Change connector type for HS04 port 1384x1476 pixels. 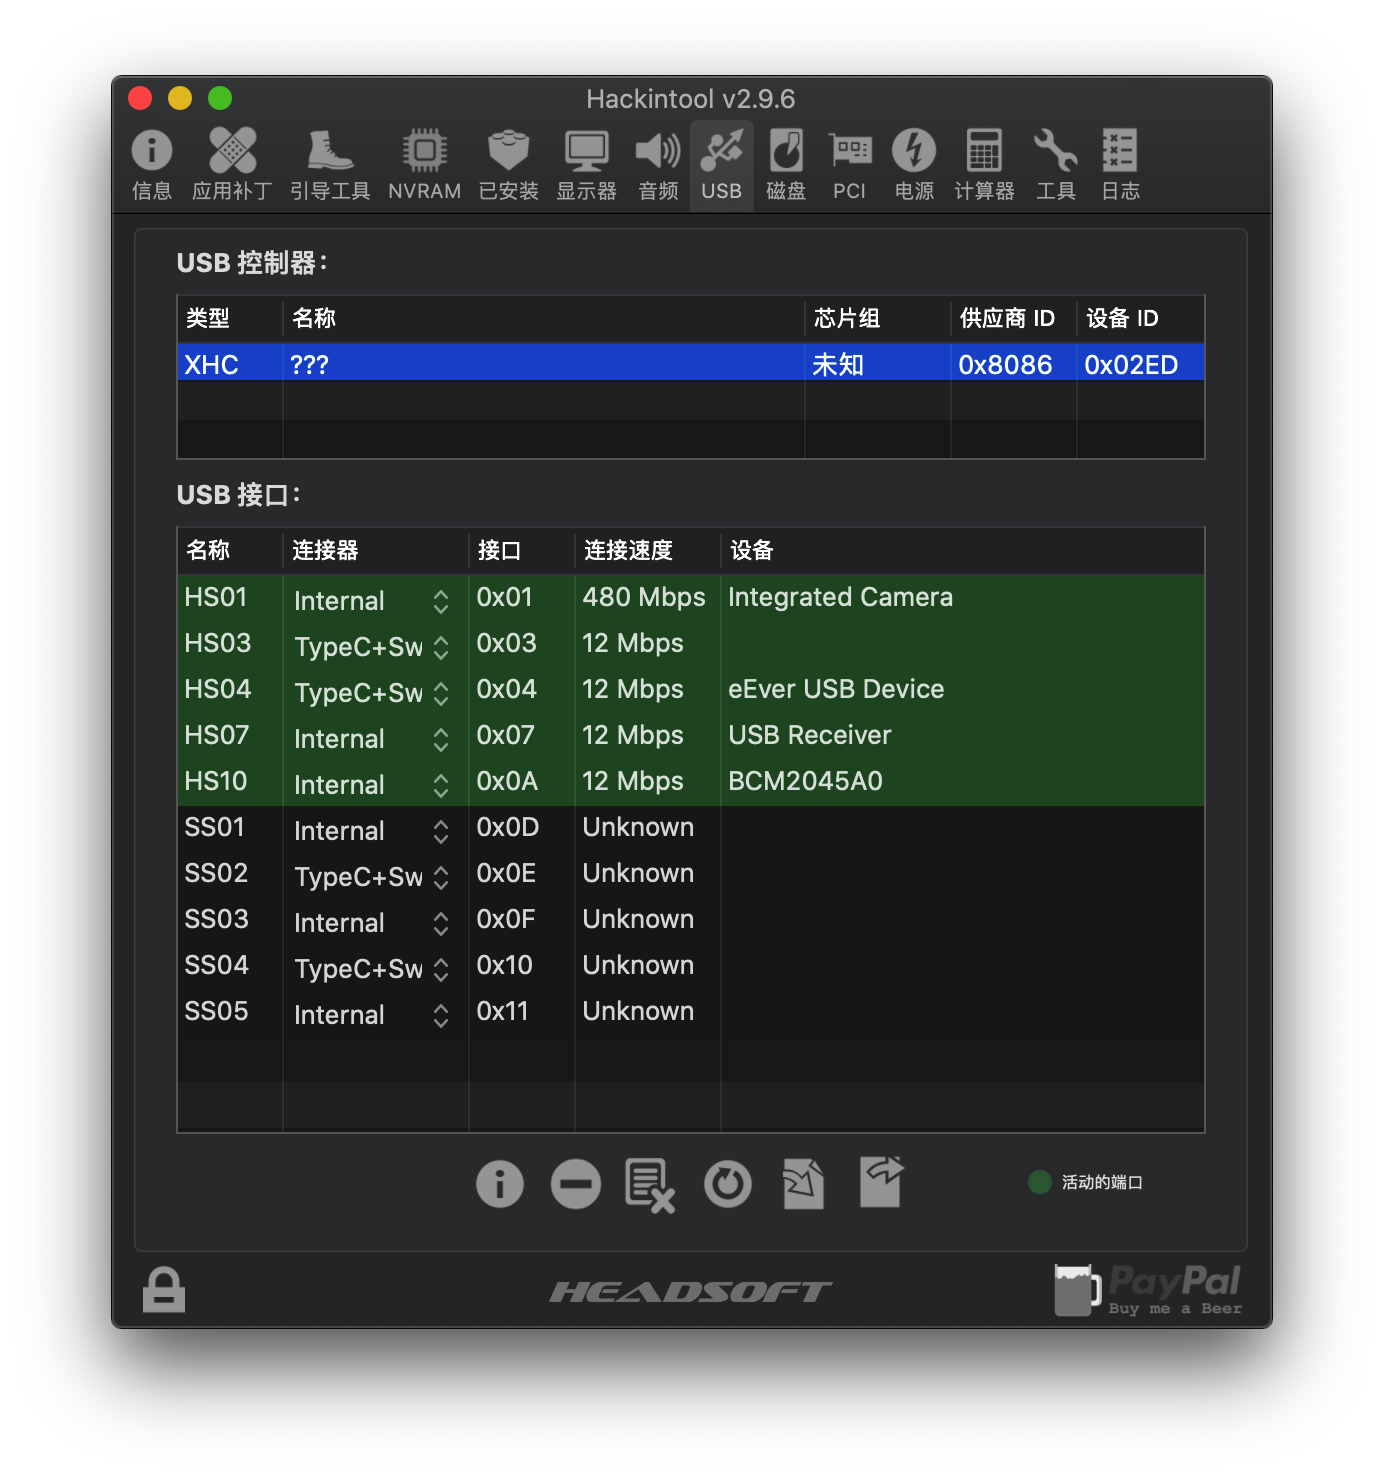click(371, 693)
